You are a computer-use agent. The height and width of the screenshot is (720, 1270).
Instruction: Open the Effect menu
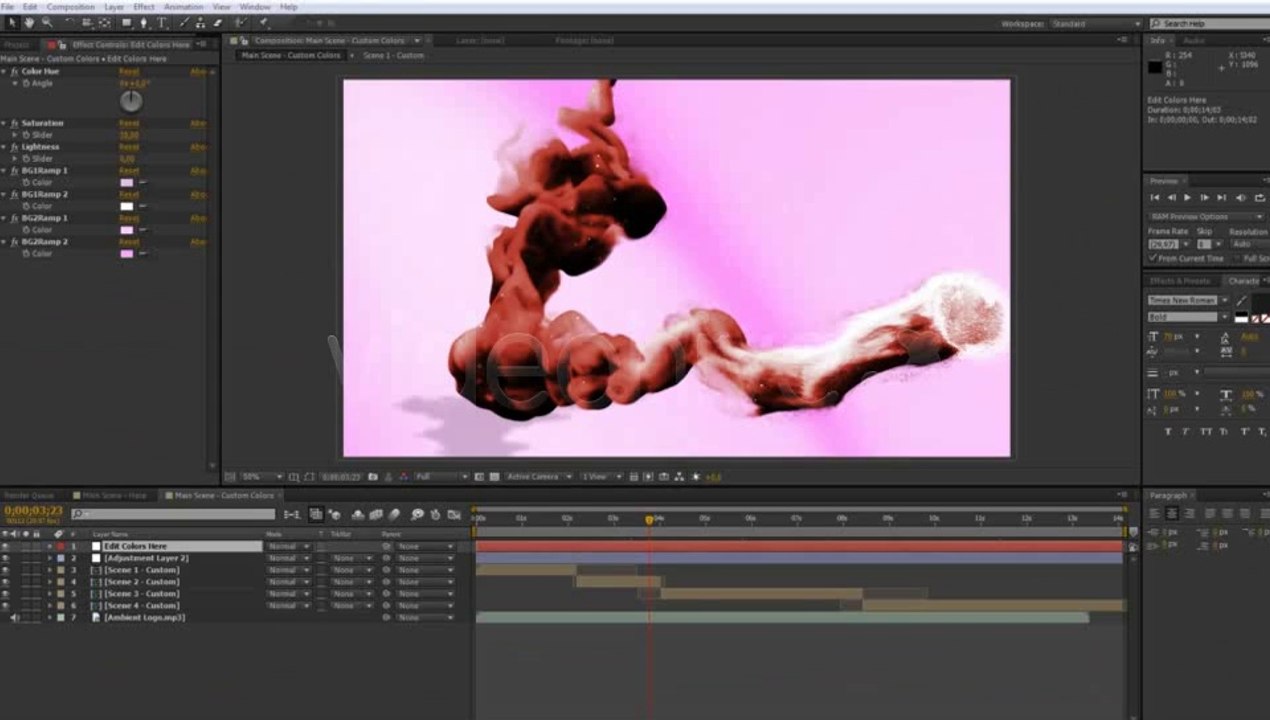click(x=144, y=7)
